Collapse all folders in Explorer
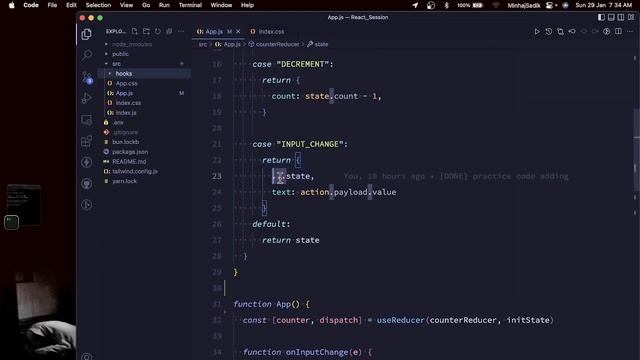This screenshot has height=360, width=640. click(x=169, y=31)
